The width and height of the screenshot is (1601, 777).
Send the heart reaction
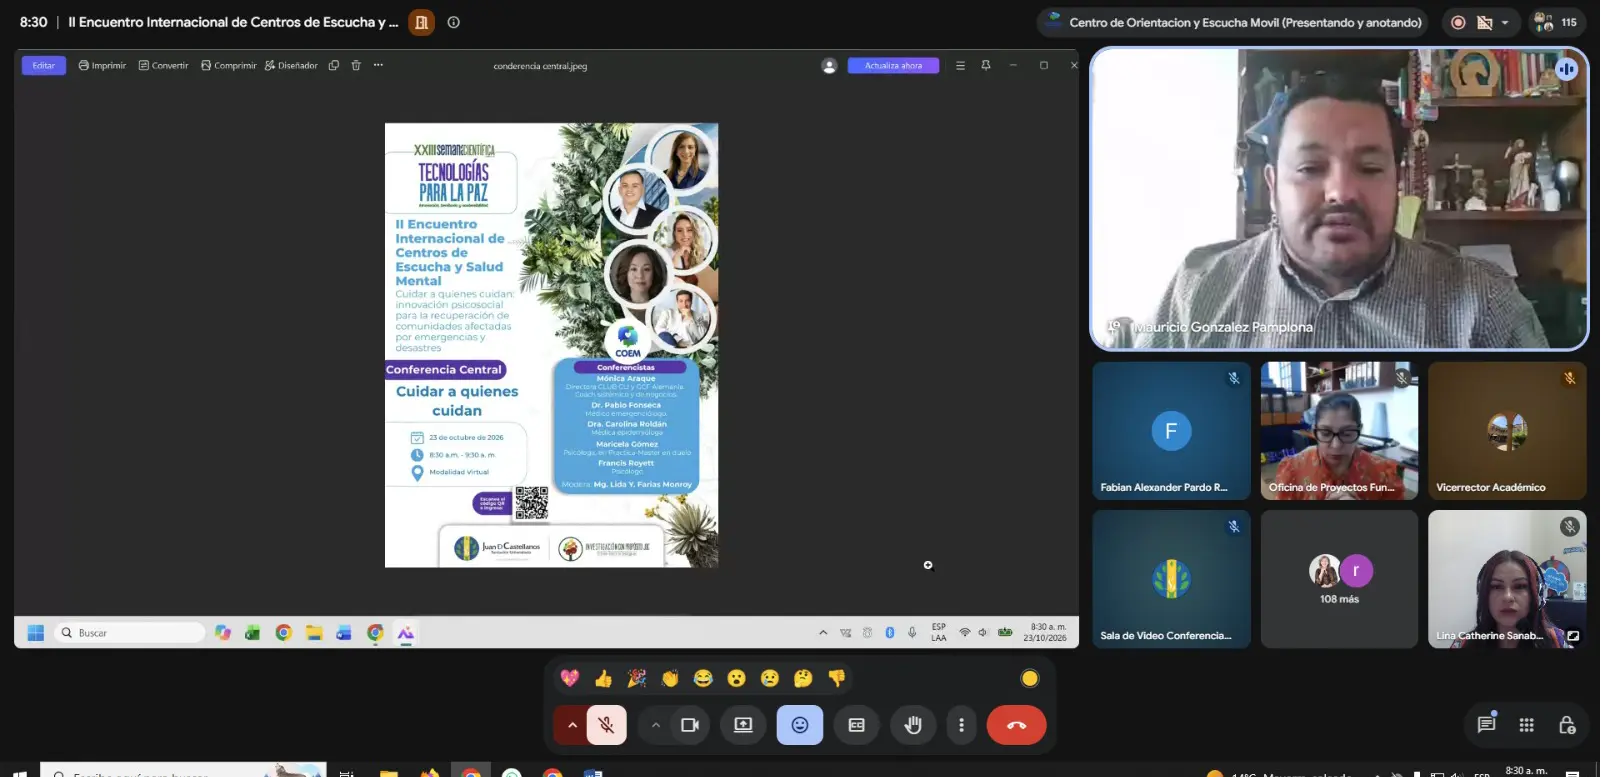pyautogui.click(x=570, y=678)
